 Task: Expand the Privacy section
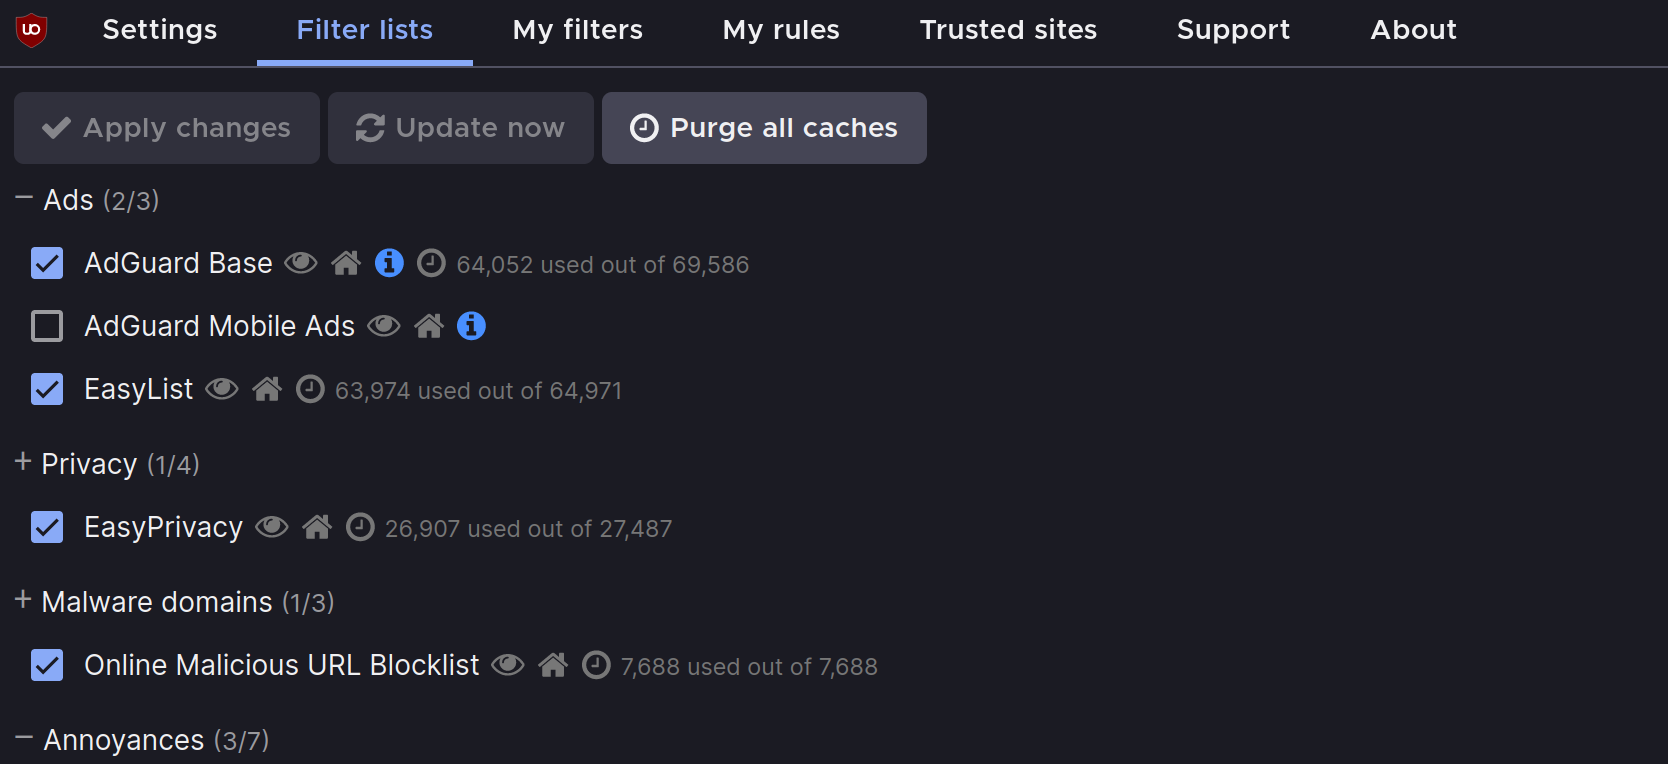[23, 462]
